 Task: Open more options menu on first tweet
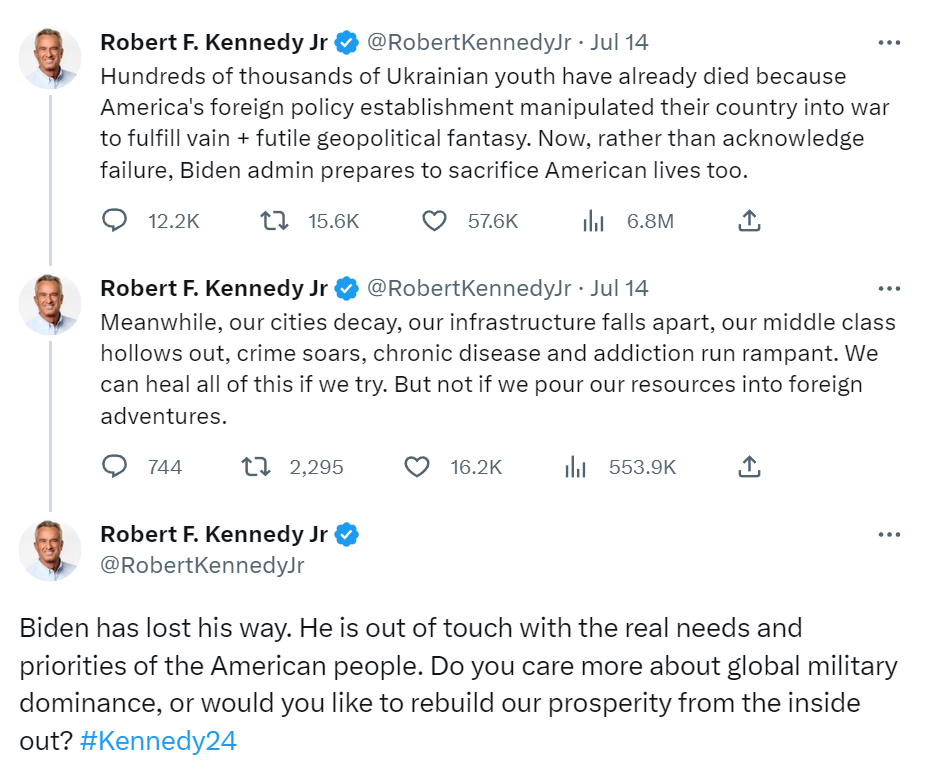point(888,43)
